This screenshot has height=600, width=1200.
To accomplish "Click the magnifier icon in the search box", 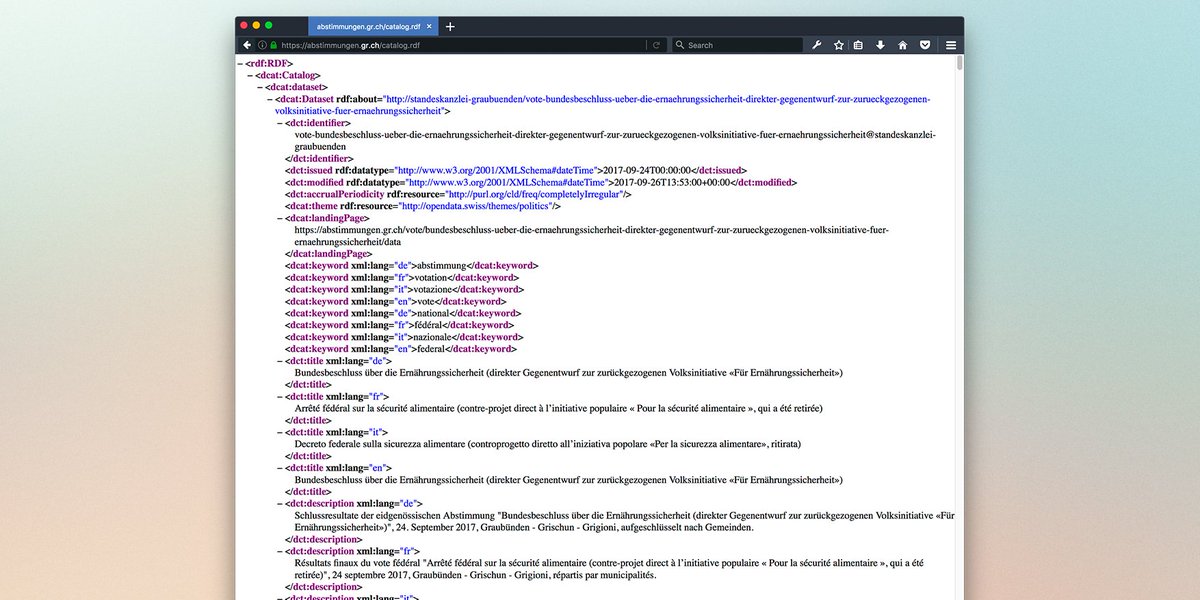I will pyautogui.click(x=680, y=45).
